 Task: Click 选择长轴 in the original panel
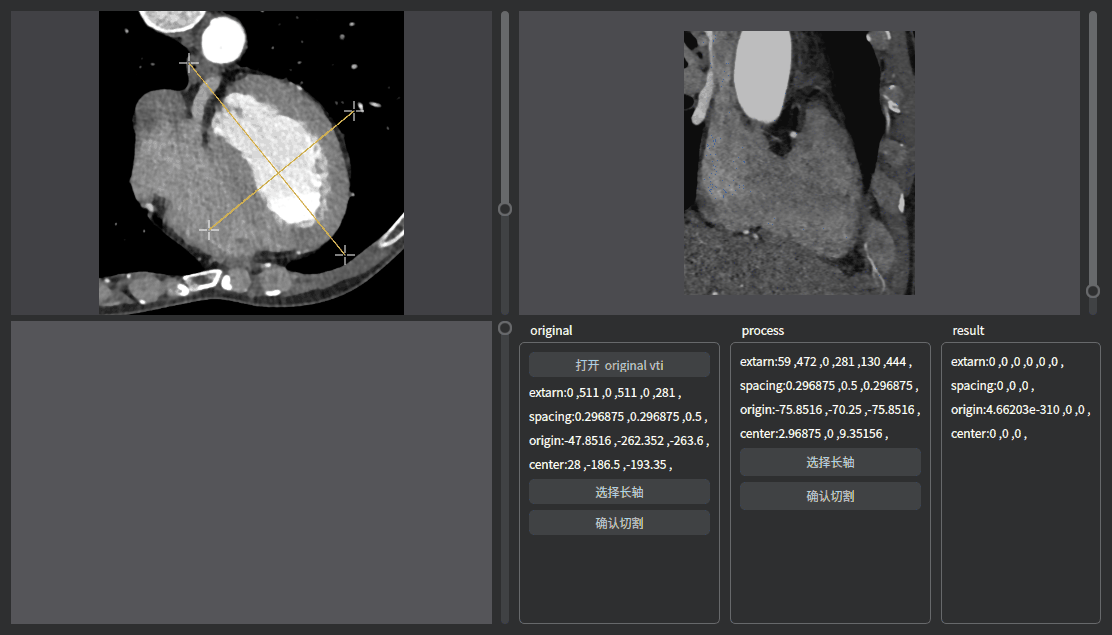click(x=619, y=492)
